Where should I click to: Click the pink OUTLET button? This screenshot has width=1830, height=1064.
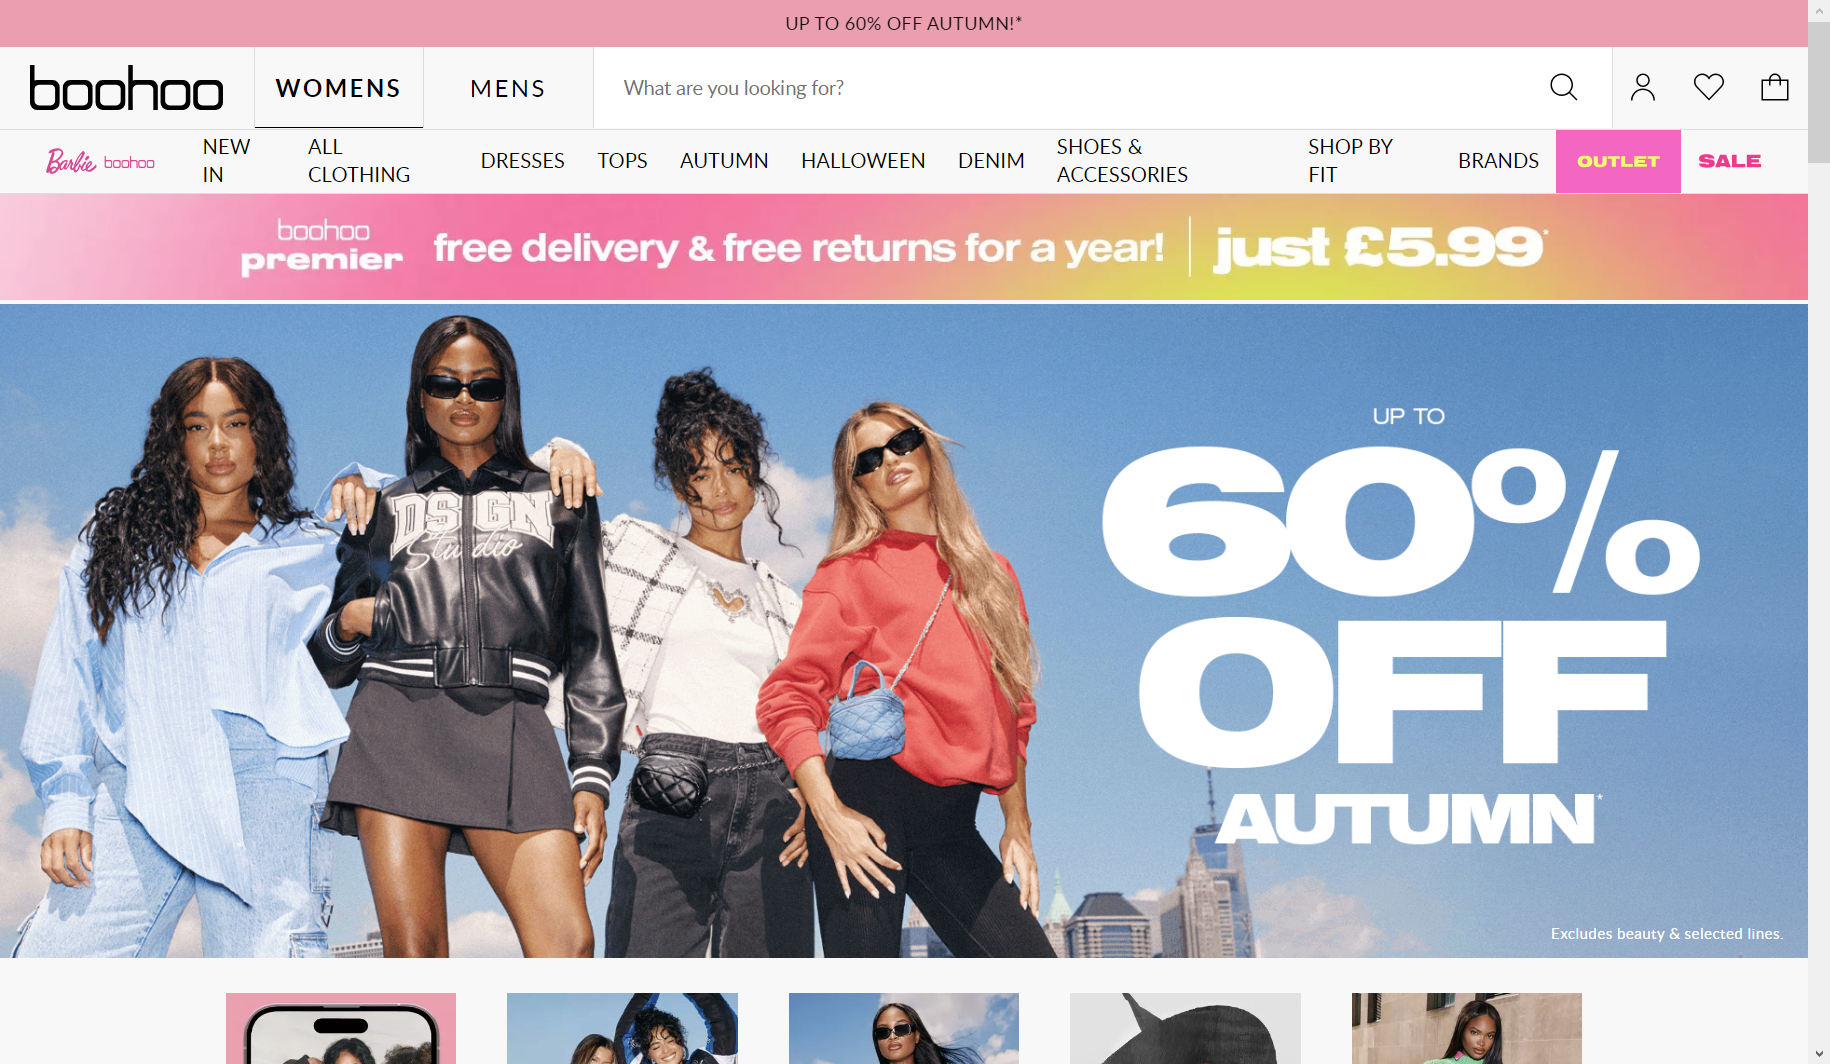click(1618, 161)
